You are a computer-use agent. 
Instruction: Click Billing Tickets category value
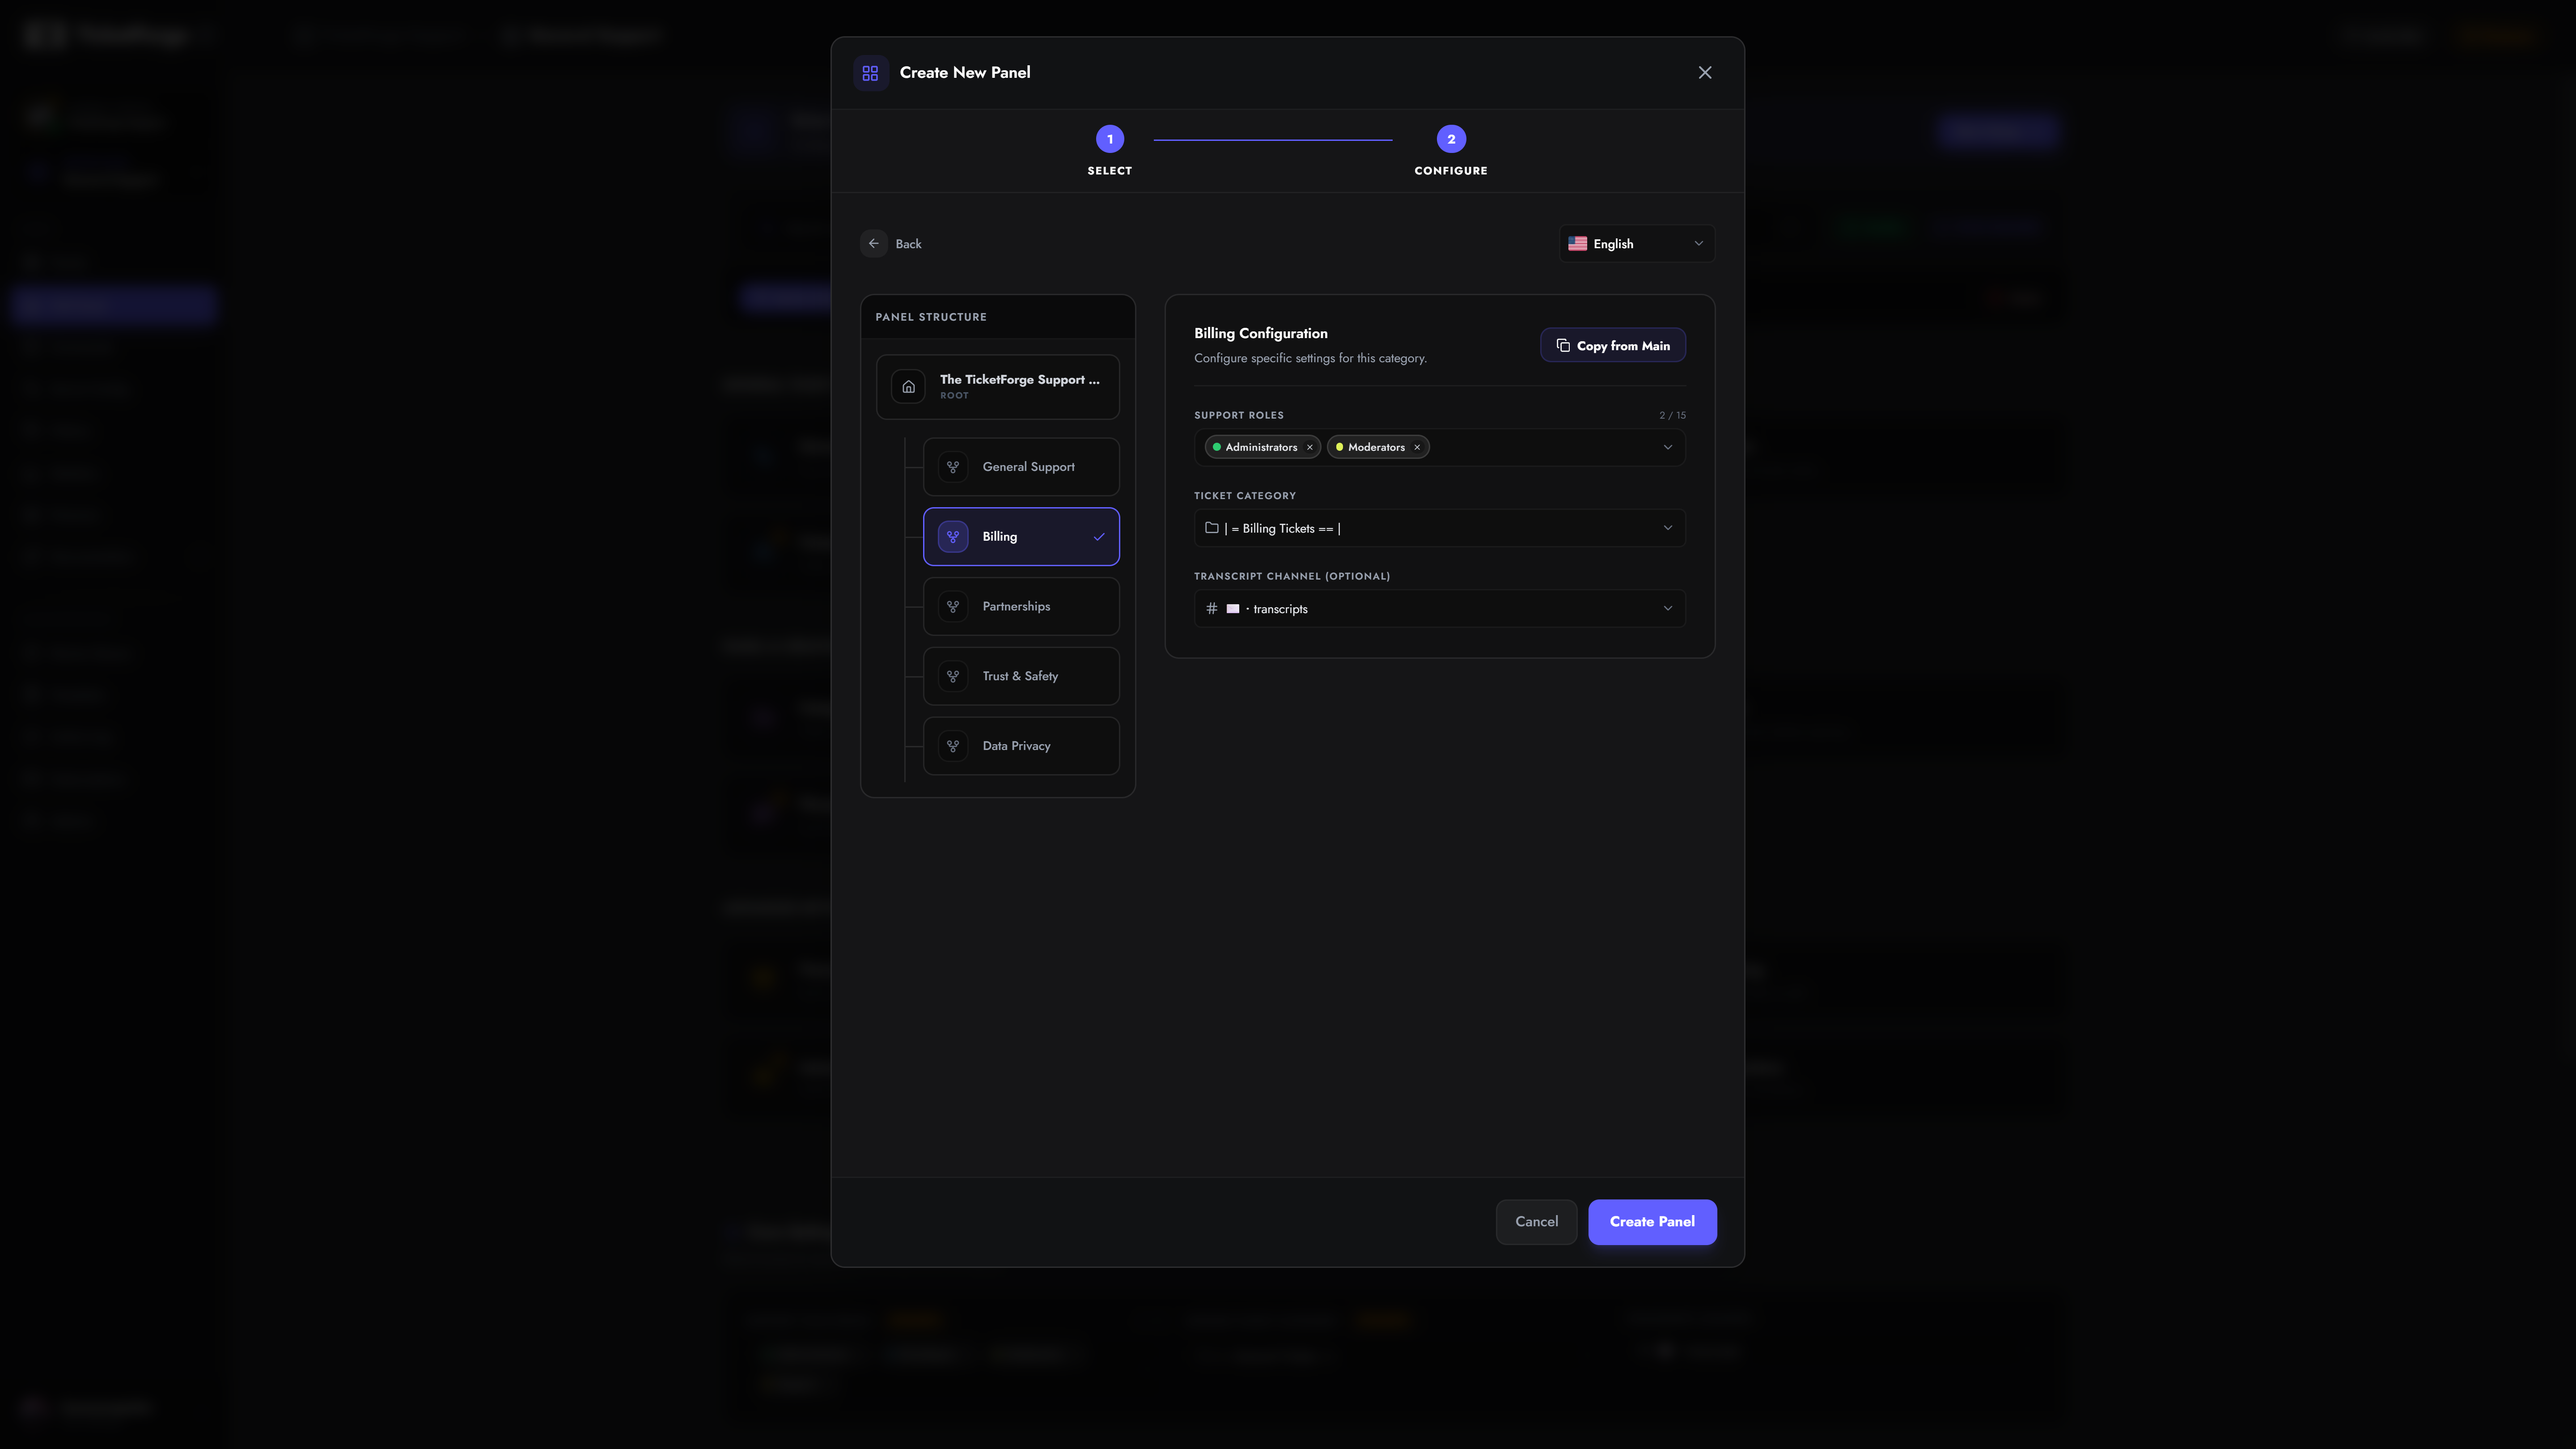tap(1282, 528)
